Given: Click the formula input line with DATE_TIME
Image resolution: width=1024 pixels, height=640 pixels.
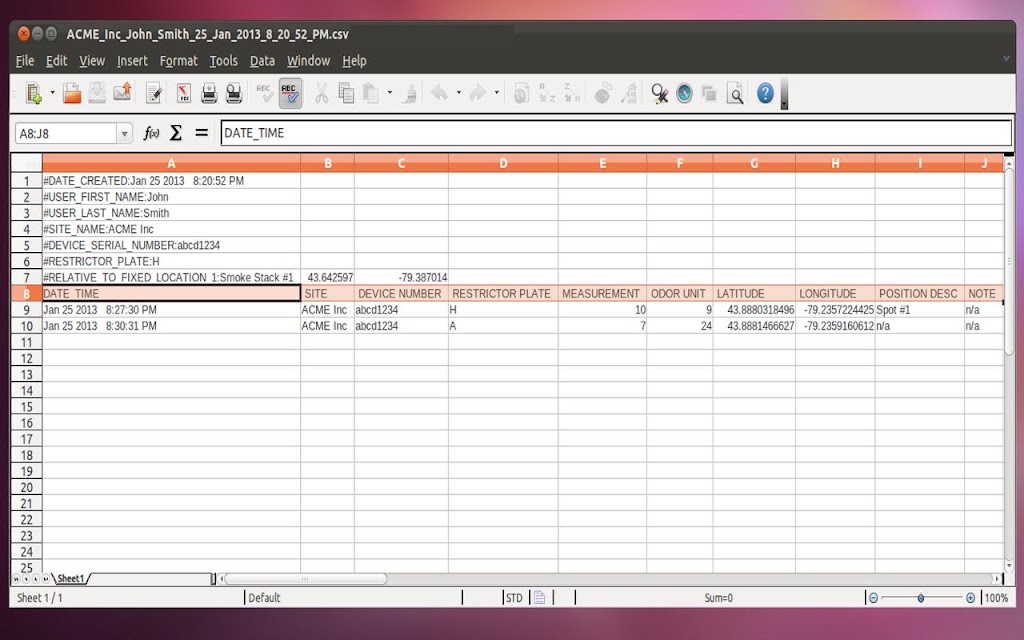Looking at the screenshot, I should click(x=616, y=133).
